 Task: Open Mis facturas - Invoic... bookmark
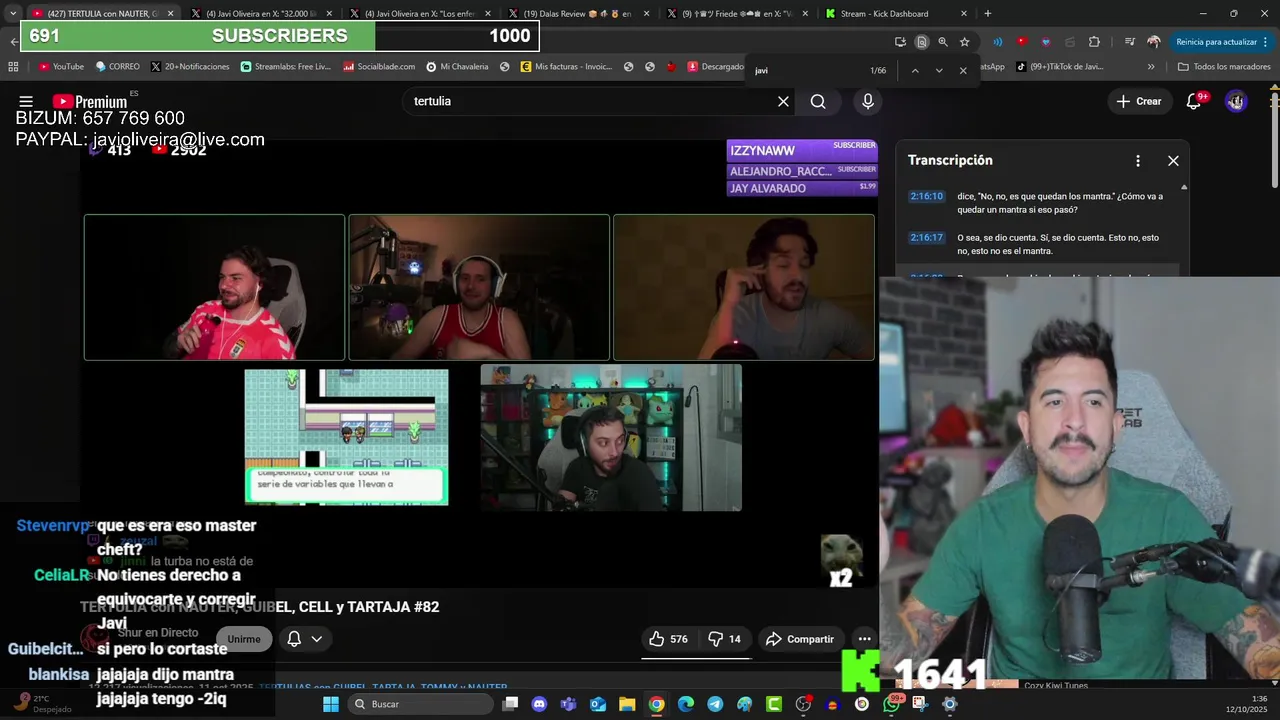(566, 66)
